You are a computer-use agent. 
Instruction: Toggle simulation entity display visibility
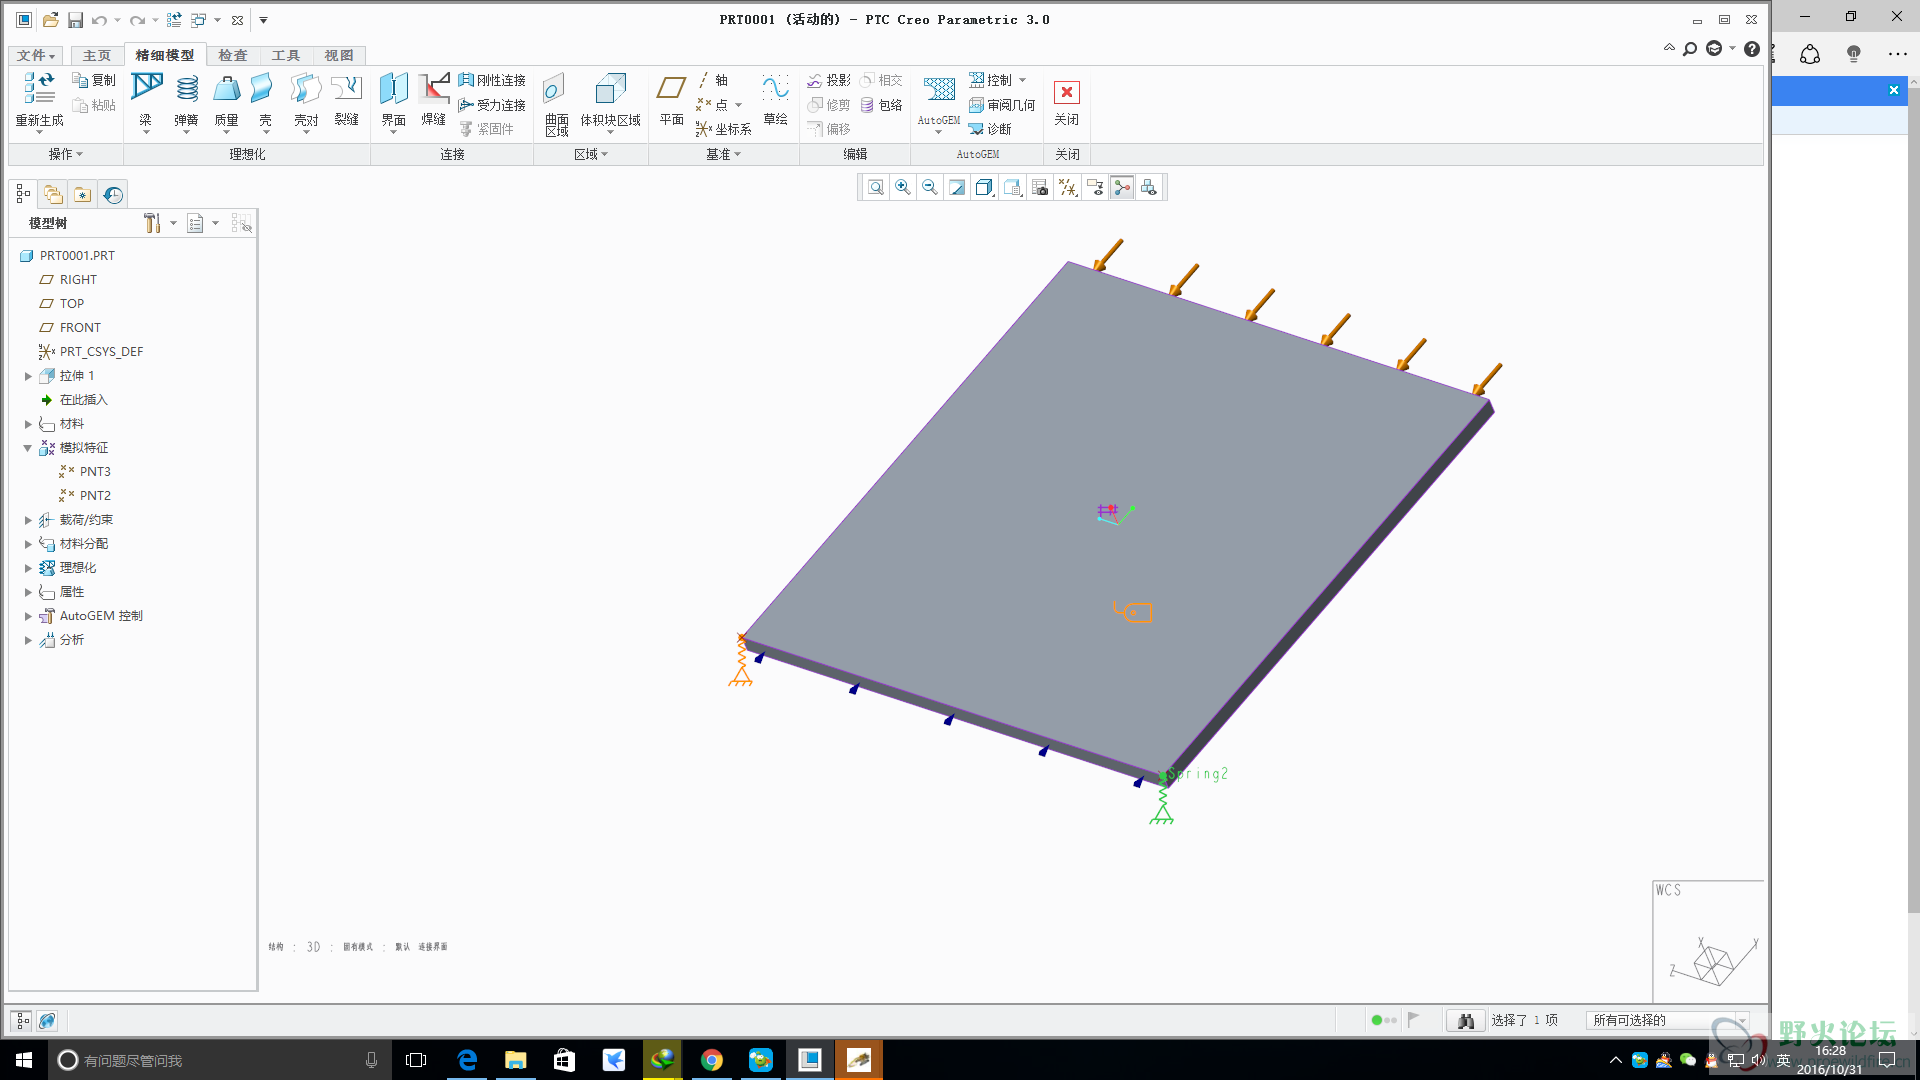1095,188
